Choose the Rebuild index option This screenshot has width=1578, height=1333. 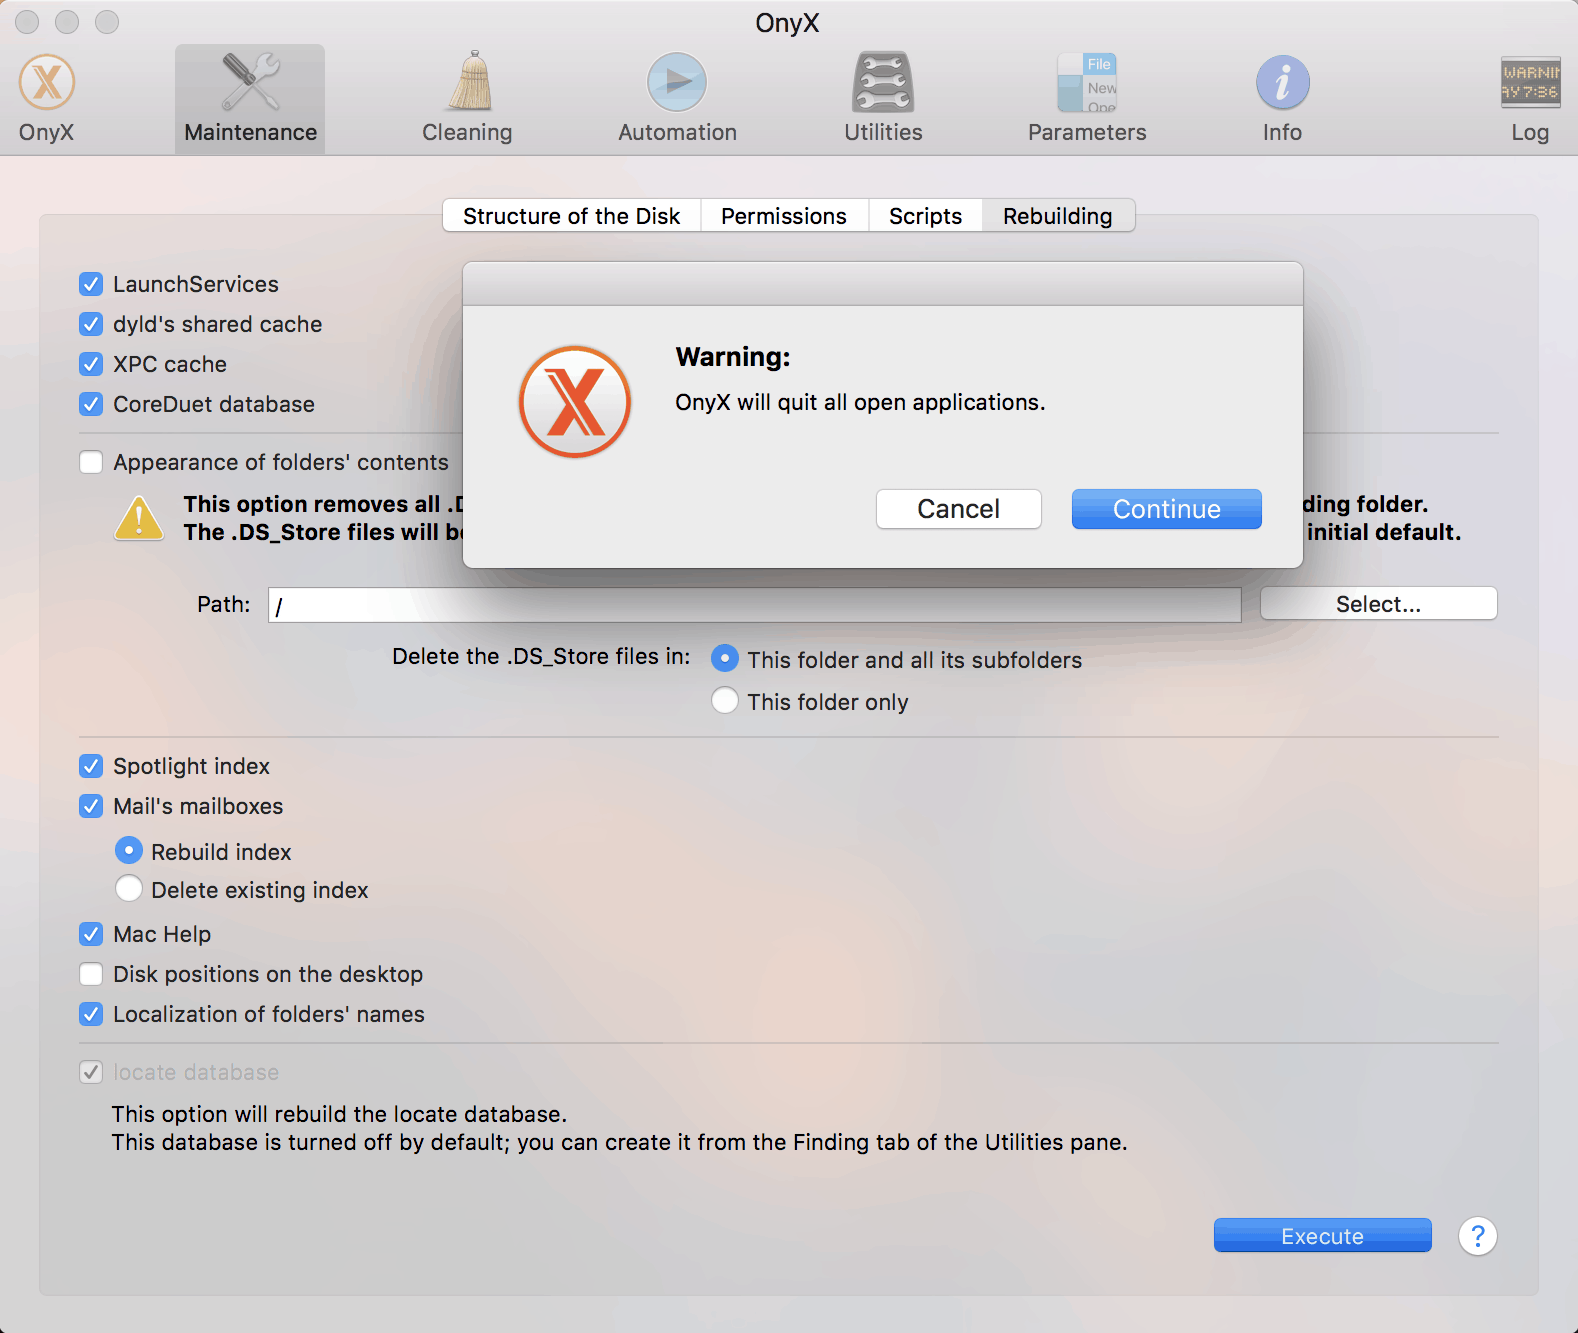coord(129,850)
